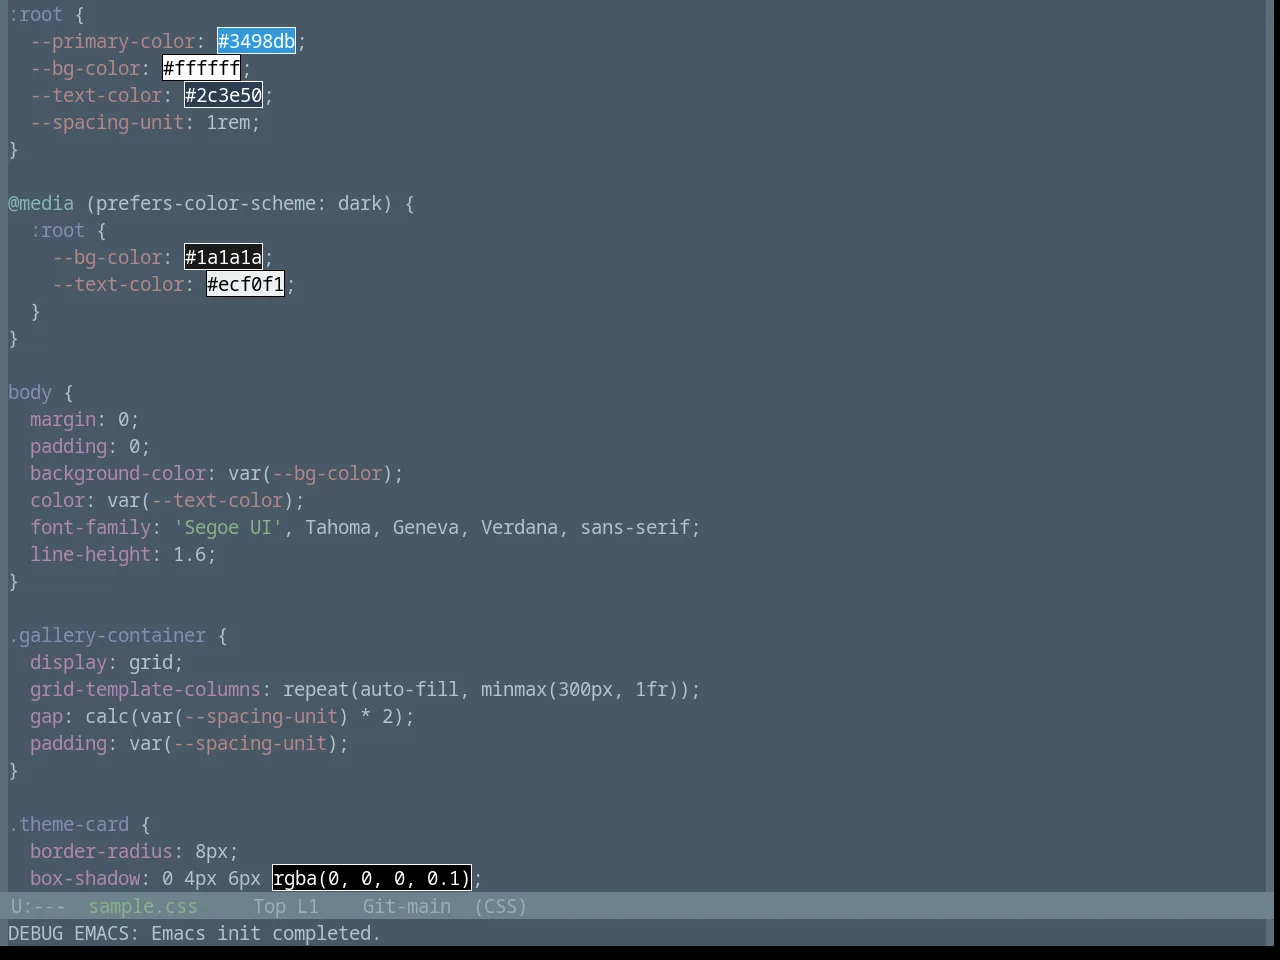1280x960 pixels.
Task: Click the echo area message 'Emacs init completed.'
Action: point(266,933)
